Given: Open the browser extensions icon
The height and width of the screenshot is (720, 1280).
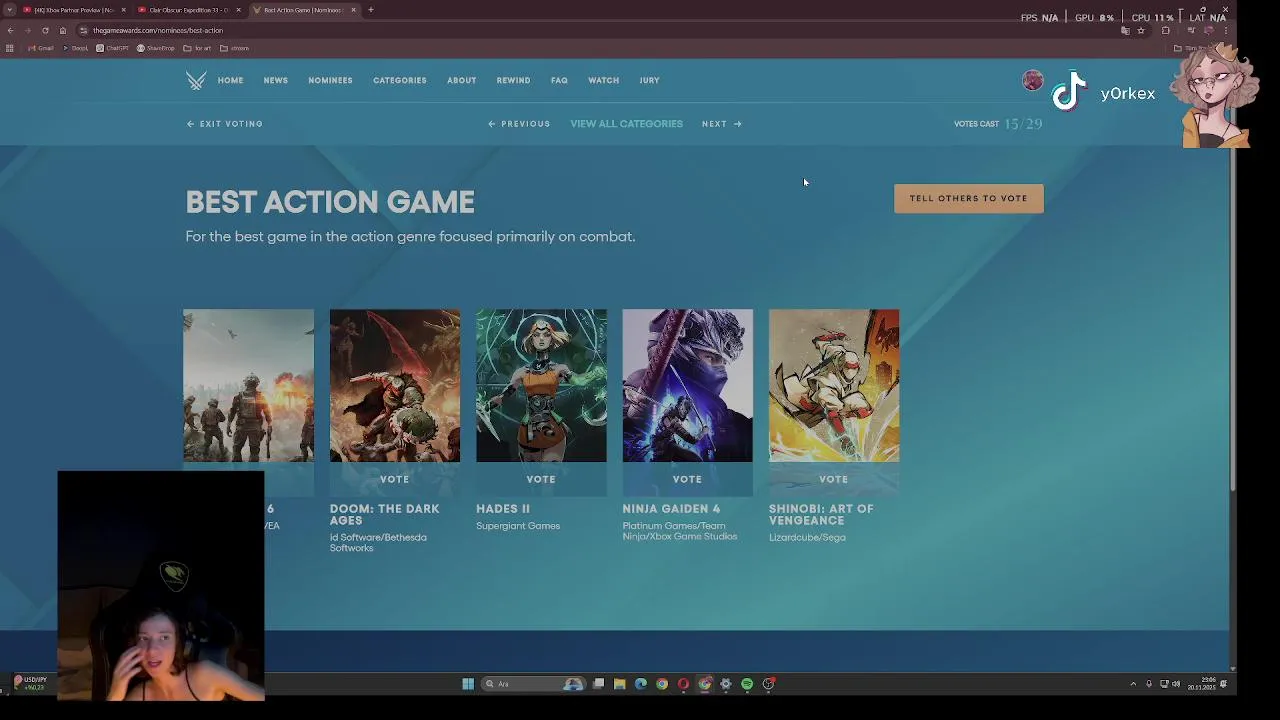Looking at the screenshot, I should pos(1166,30).
